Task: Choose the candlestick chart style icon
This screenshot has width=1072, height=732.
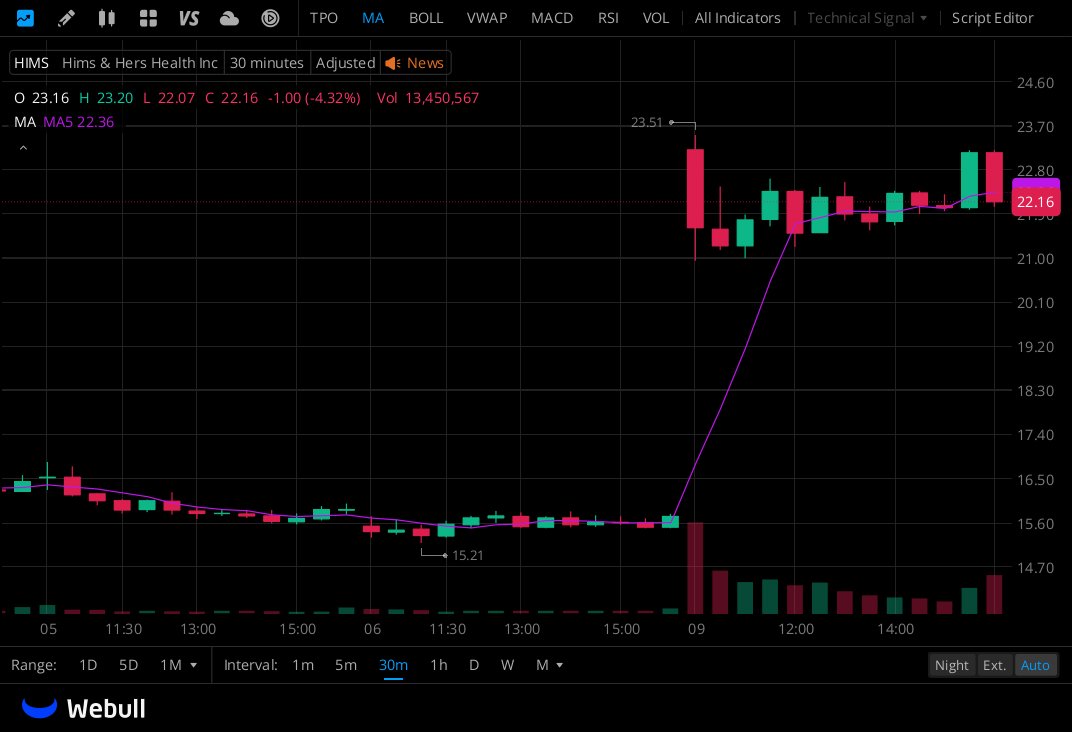Action: pos(107,18)
